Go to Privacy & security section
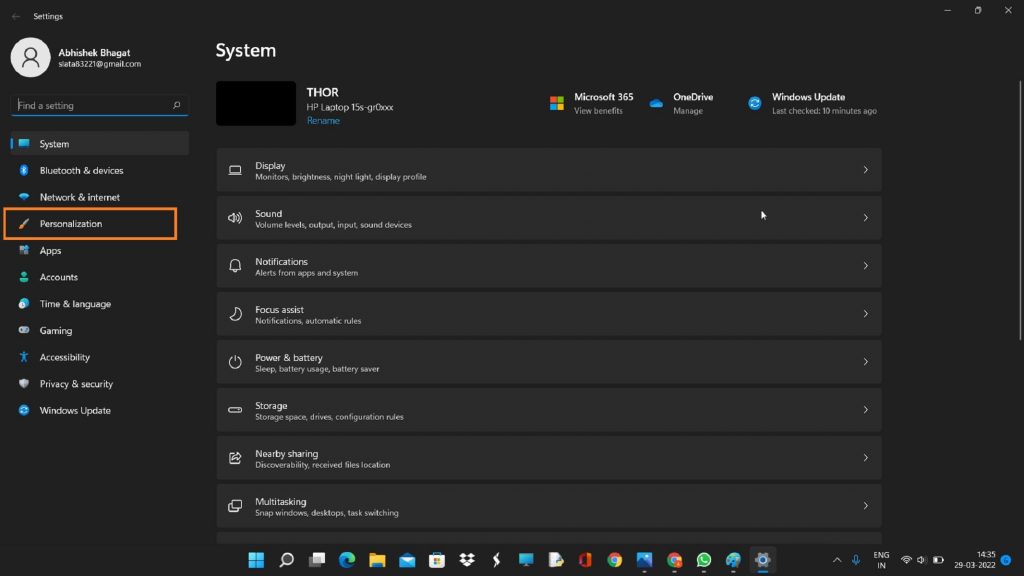Screen dimensions: 1024x576 76,384
